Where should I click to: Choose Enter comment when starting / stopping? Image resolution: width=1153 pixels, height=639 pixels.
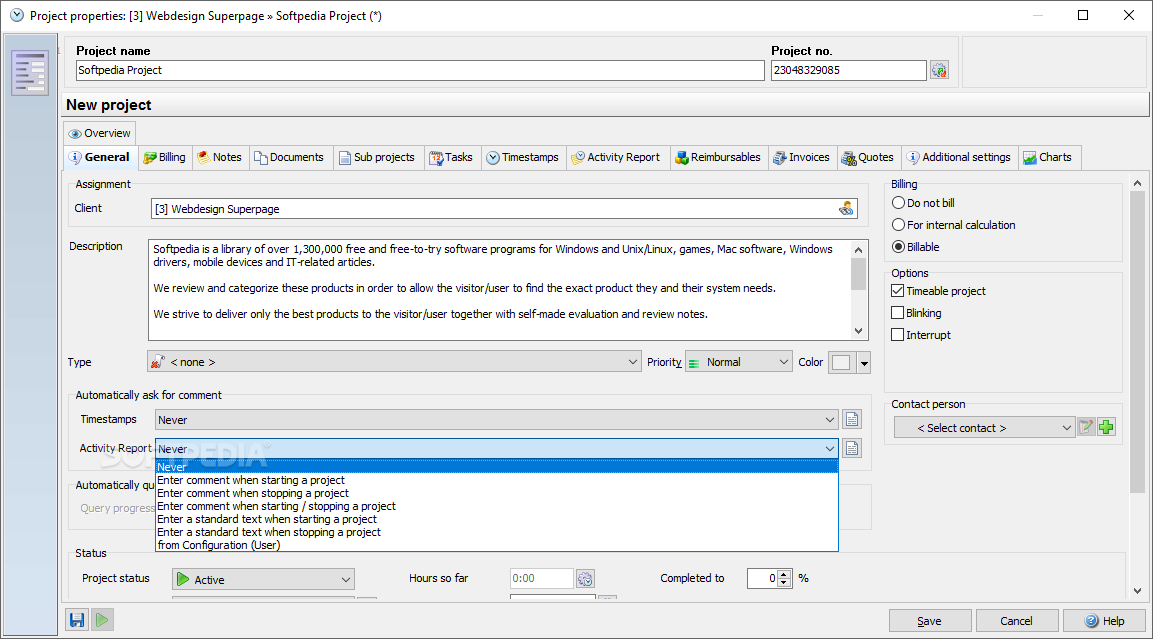pyautogui.click(x=497, y=506)
